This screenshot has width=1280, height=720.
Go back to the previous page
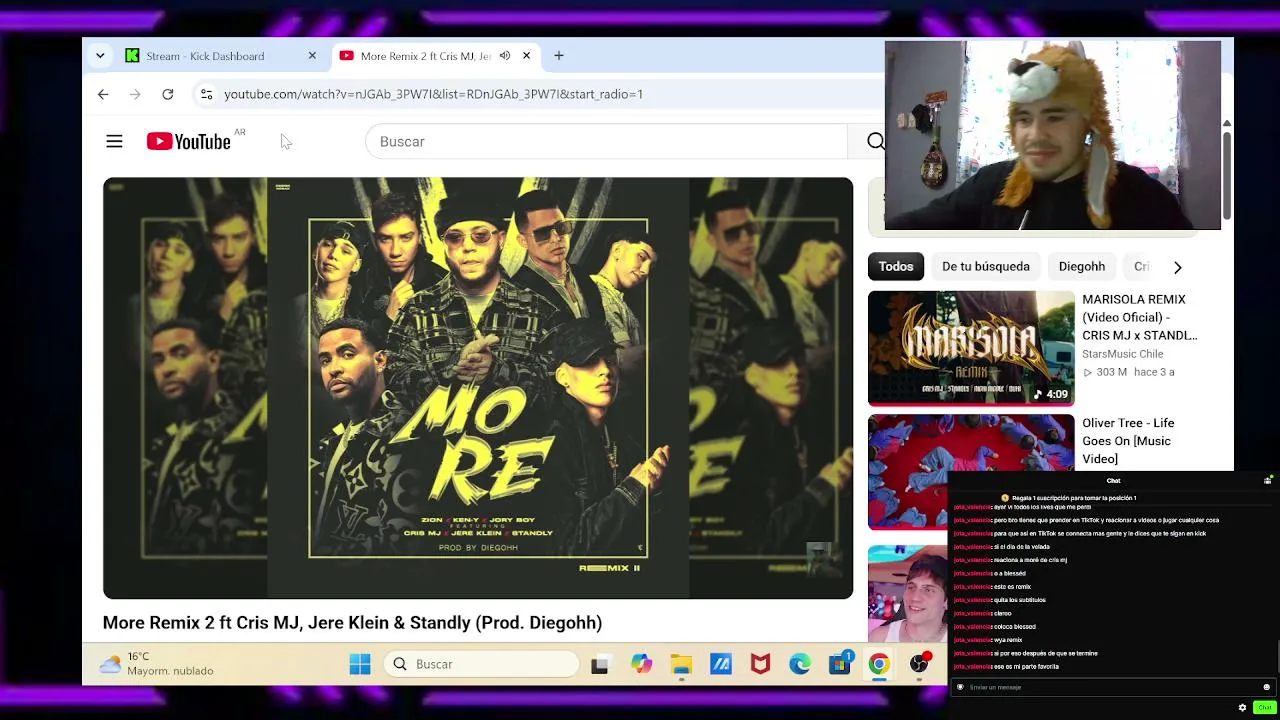tap(103, 94)
